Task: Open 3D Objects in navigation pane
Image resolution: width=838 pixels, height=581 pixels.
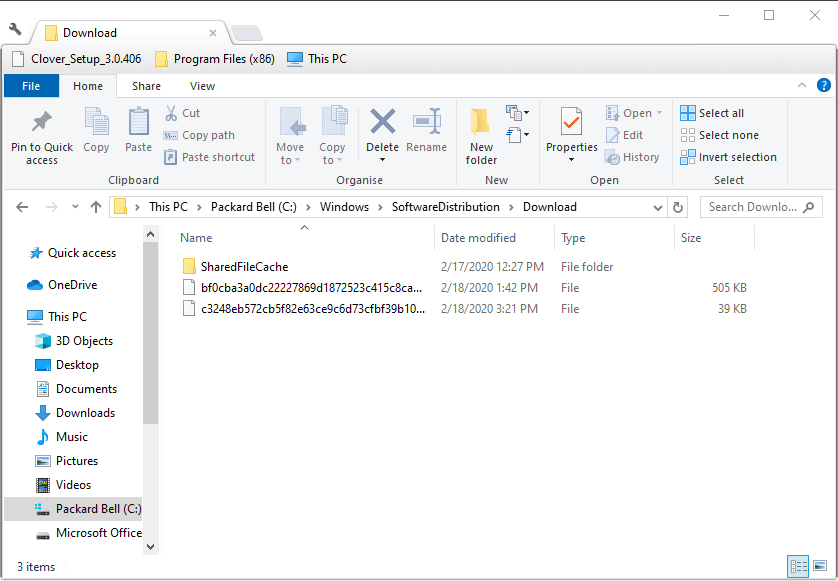Action: (x=84, y=340)
